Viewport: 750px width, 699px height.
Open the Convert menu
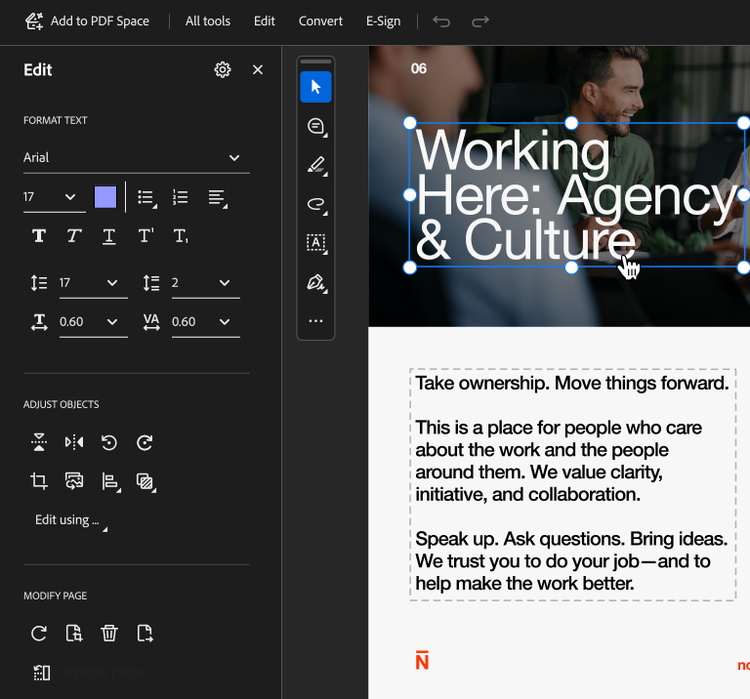[320, 21]
